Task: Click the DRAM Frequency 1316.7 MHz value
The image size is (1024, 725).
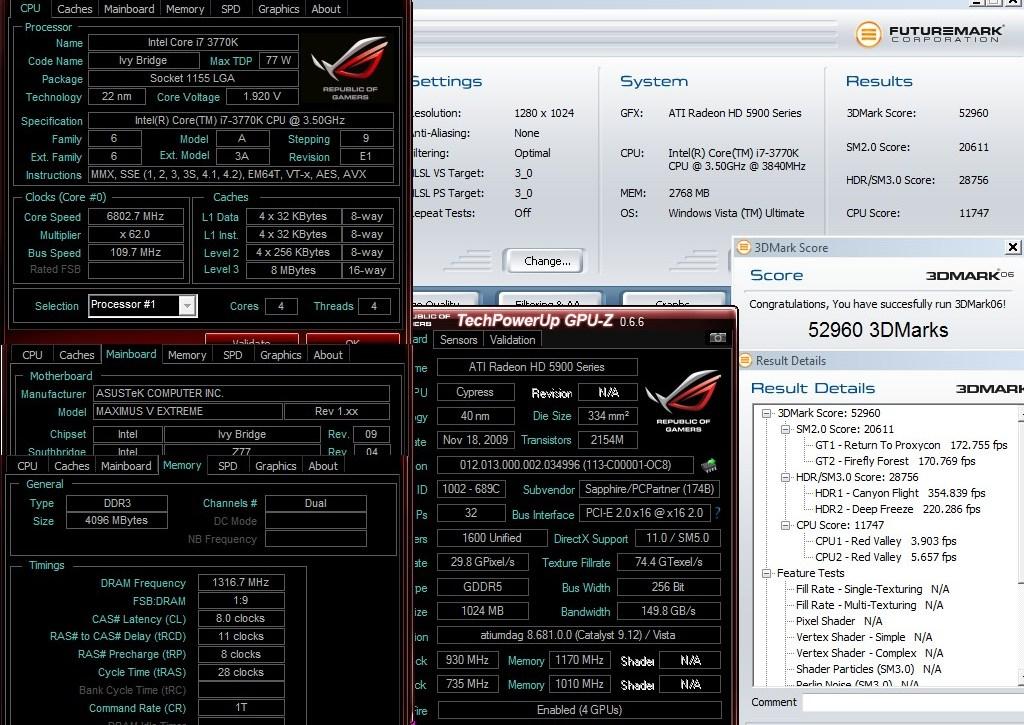Action: tap(241, 583)
